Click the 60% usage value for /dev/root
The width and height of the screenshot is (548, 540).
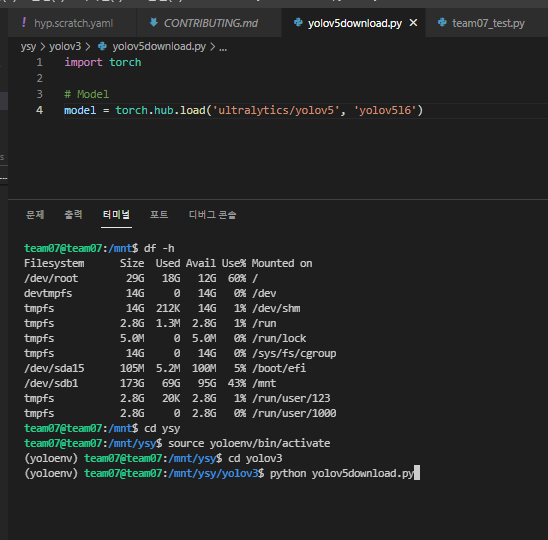(237, 278)
